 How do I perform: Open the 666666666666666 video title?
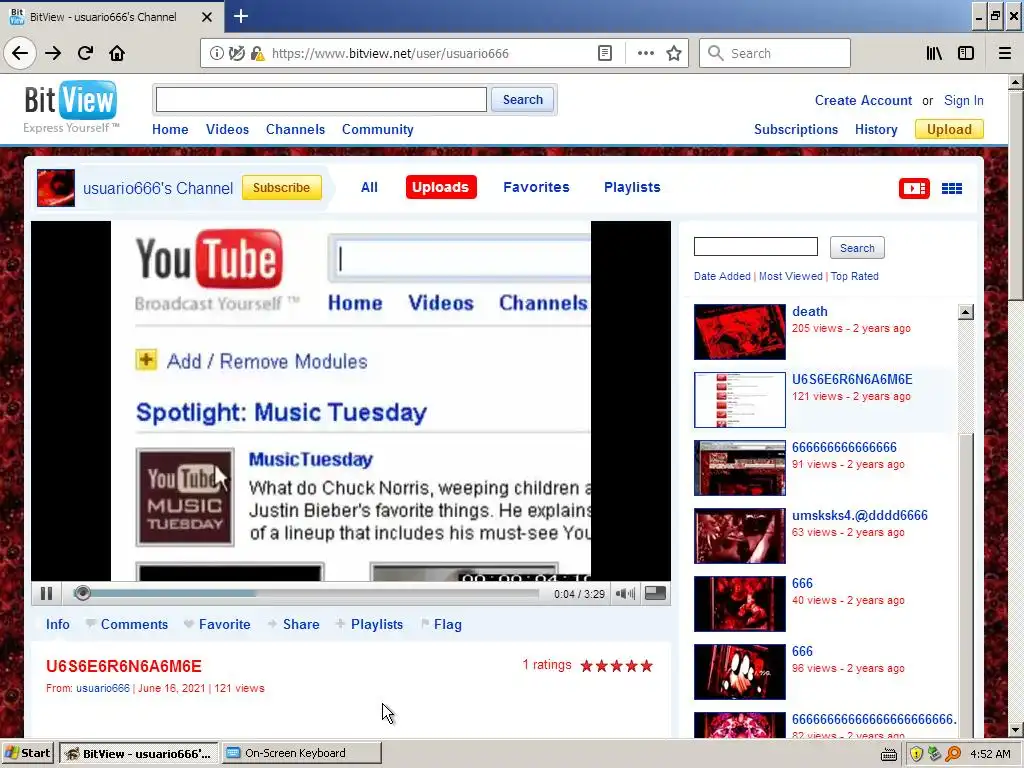(x=844, y=447)
